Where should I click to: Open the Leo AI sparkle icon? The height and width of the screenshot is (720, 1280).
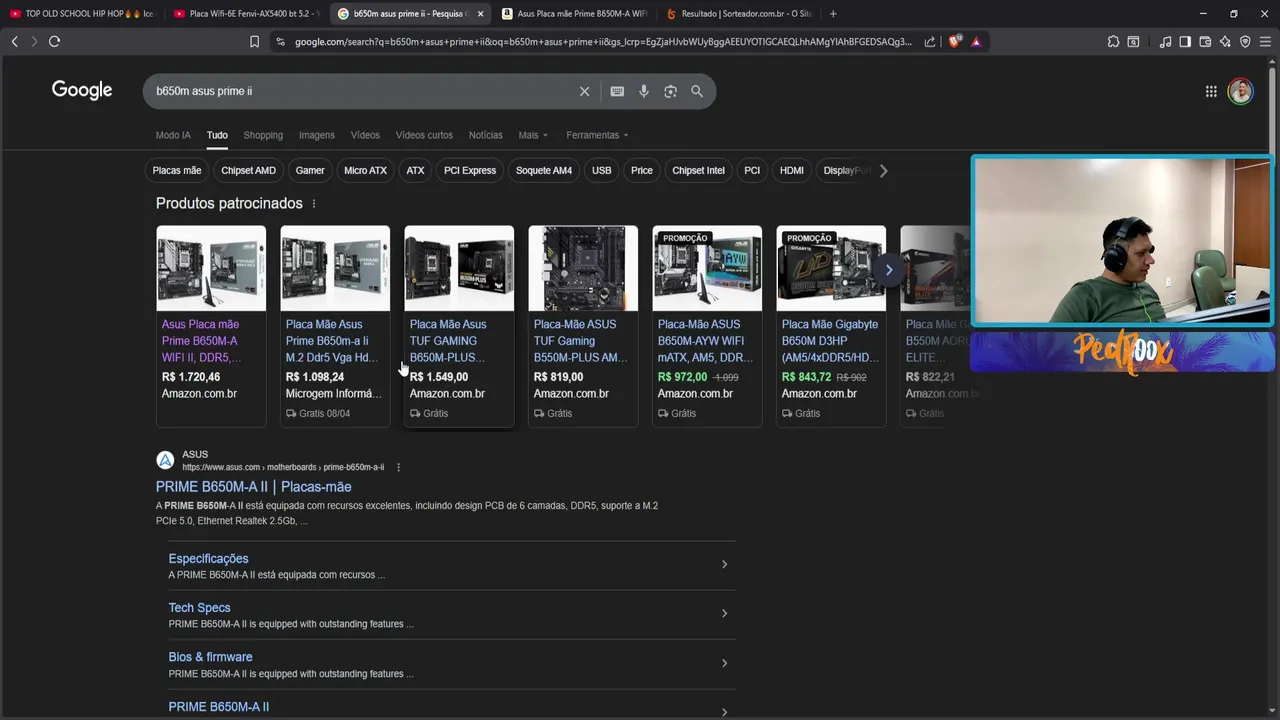click(x=1225, y=42)
